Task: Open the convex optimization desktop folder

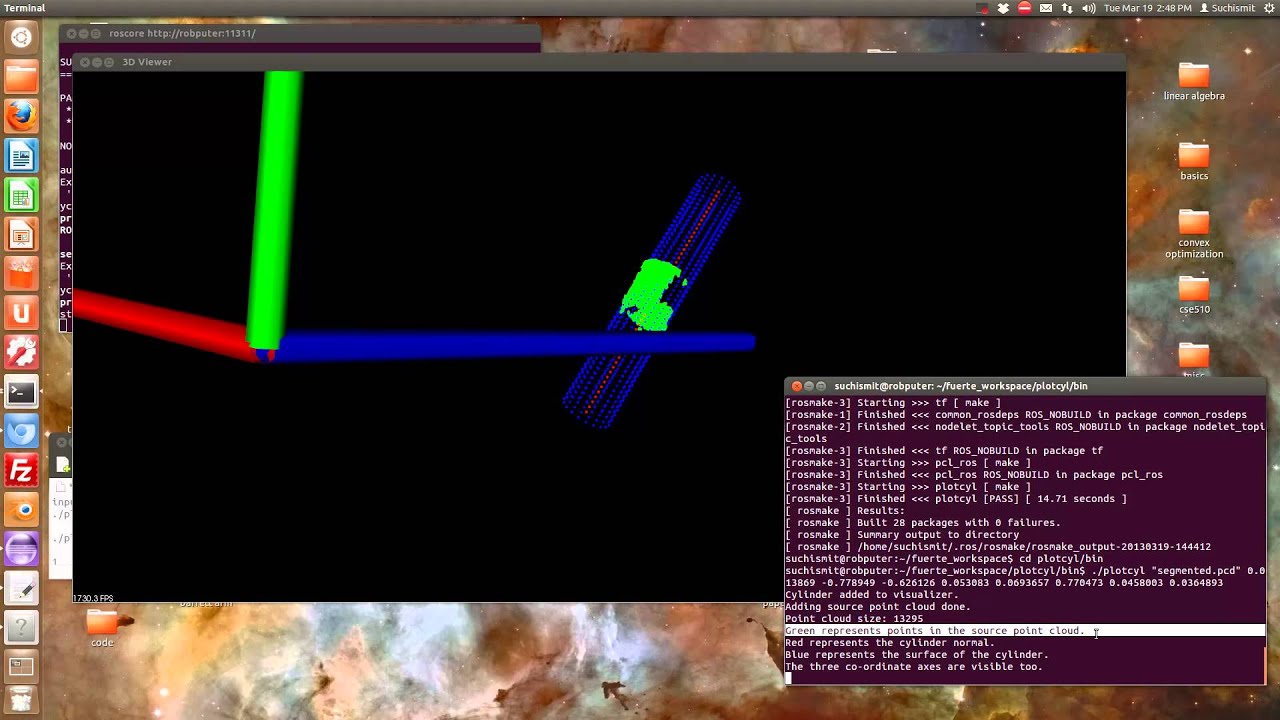Action: click(x=1194, y=235)
